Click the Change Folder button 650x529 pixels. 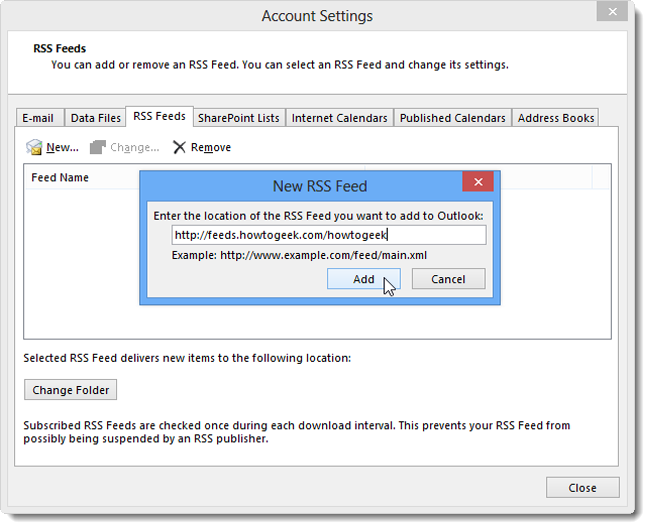coord(70,390)
